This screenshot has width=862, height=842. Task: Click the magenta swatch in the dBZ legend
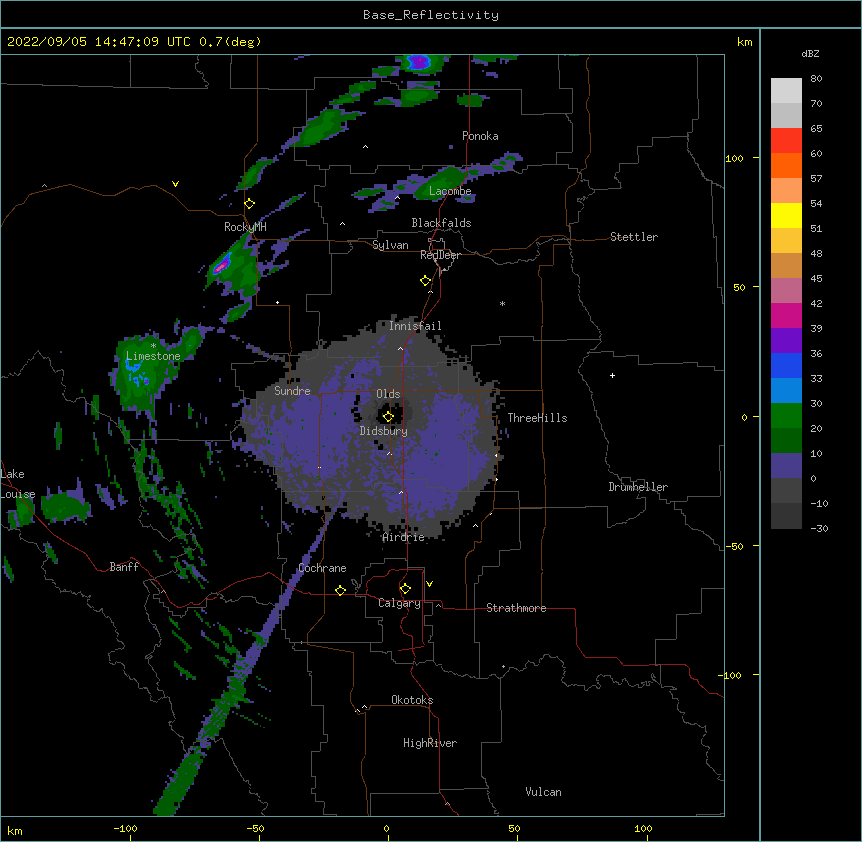tap(786, 315)
